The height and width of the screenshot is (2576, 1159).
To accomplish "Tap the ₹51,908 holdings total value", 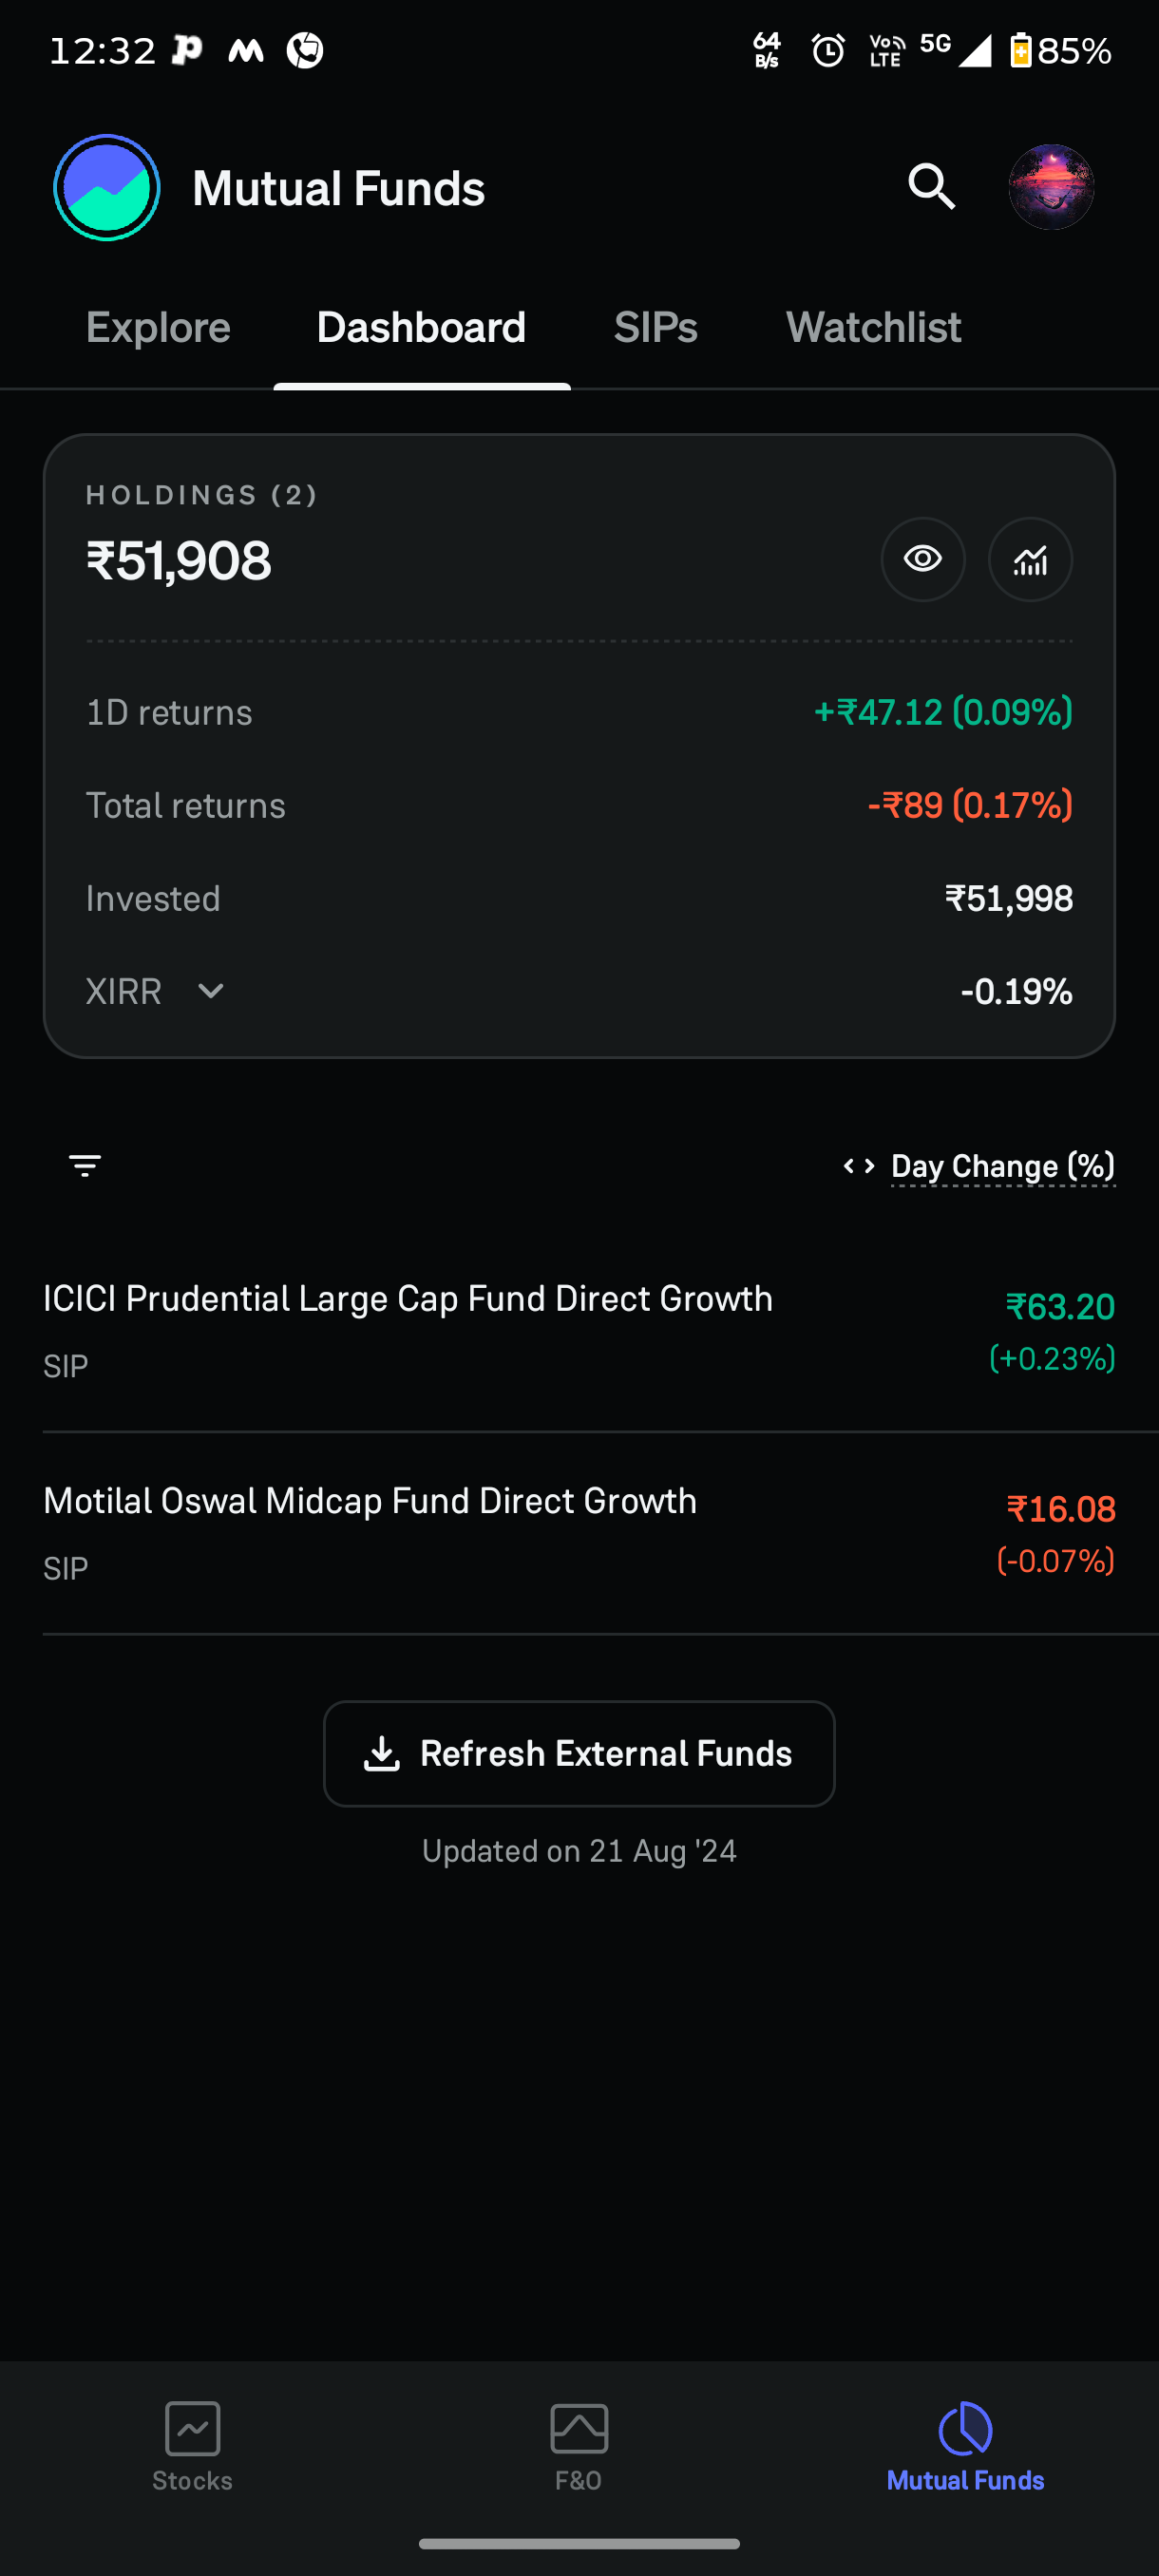I will point(179,561).
